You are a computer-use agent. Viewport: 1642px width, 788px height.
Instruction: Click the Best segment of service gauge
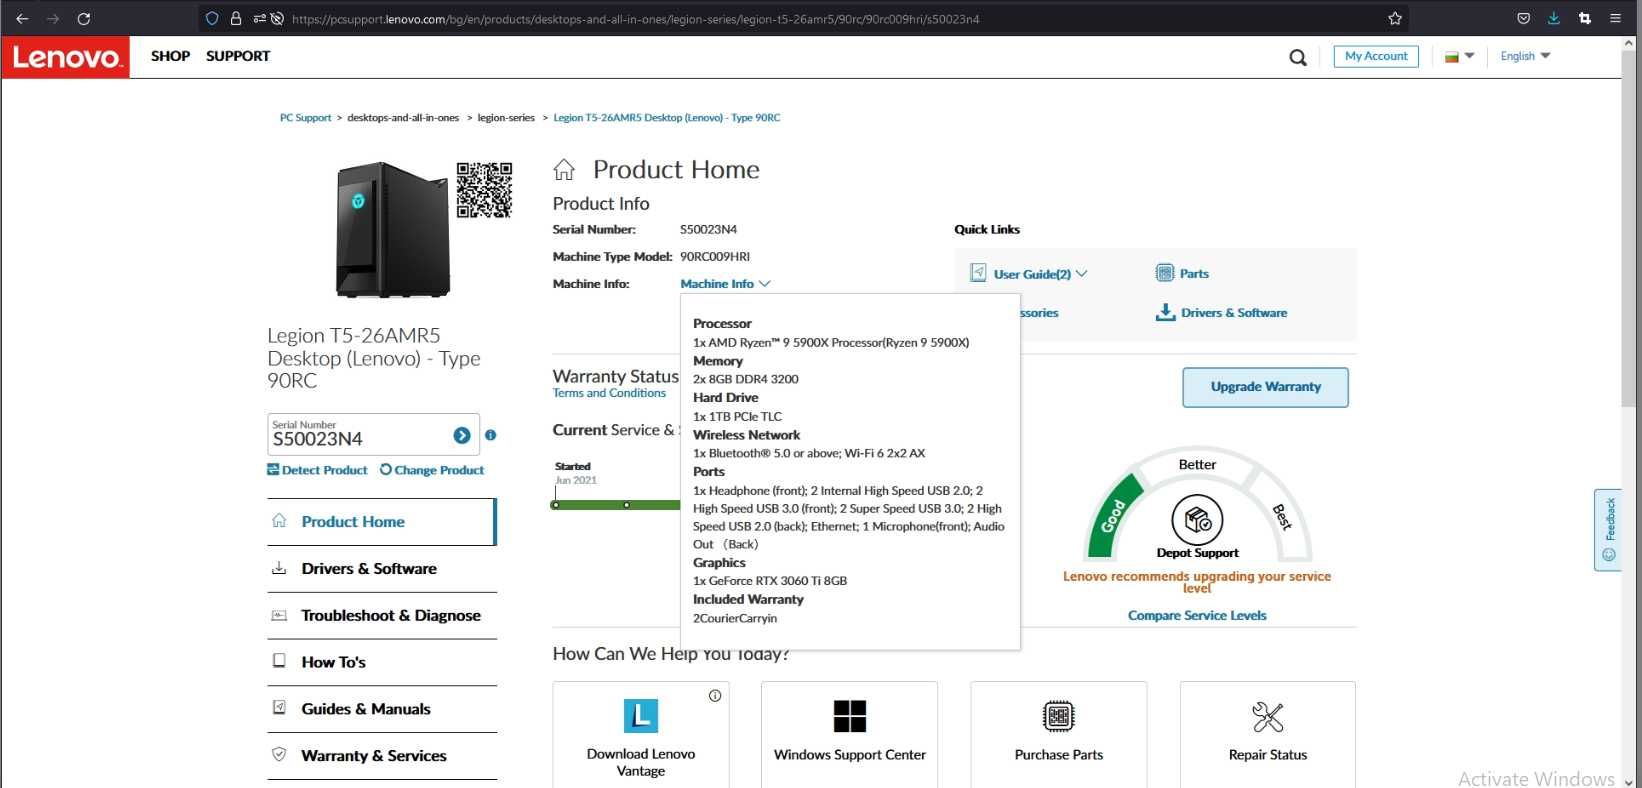pyautogui.click(x=1282, y=516)
